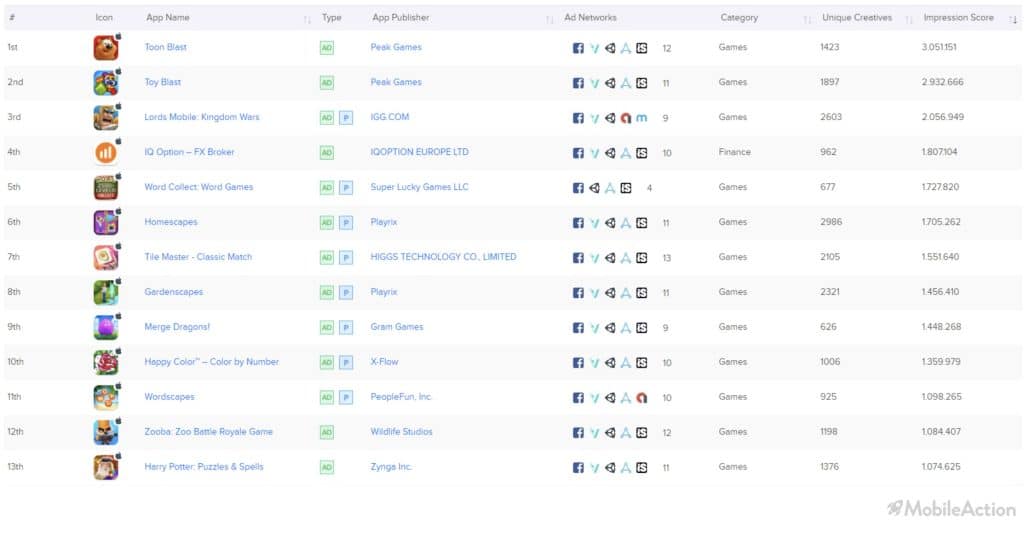The height and width of the screenshot is (537, 1024).
Task: Sort by App Name column arrows
Action: click(x=307, y=19)
